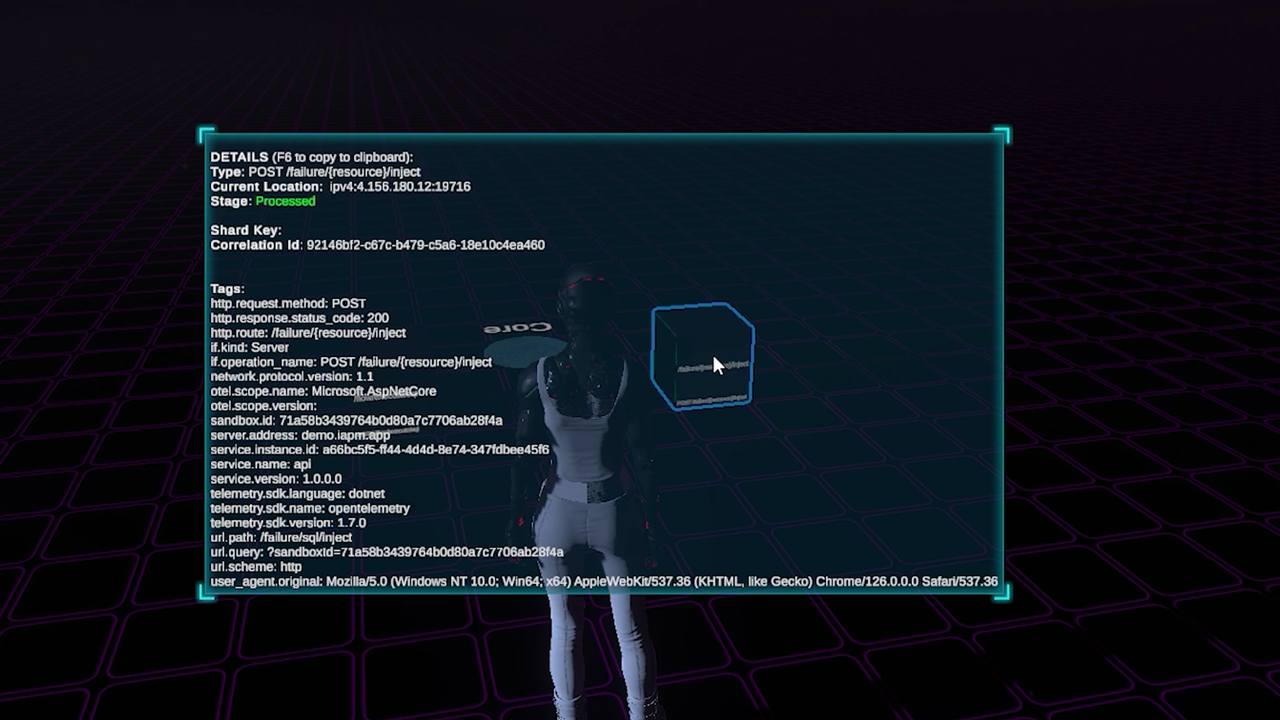The height and width of the screenshot is (720, 1280).
Task: Click the url.path: /failure/sql/inject tag
Action: (x=281, y=538)
